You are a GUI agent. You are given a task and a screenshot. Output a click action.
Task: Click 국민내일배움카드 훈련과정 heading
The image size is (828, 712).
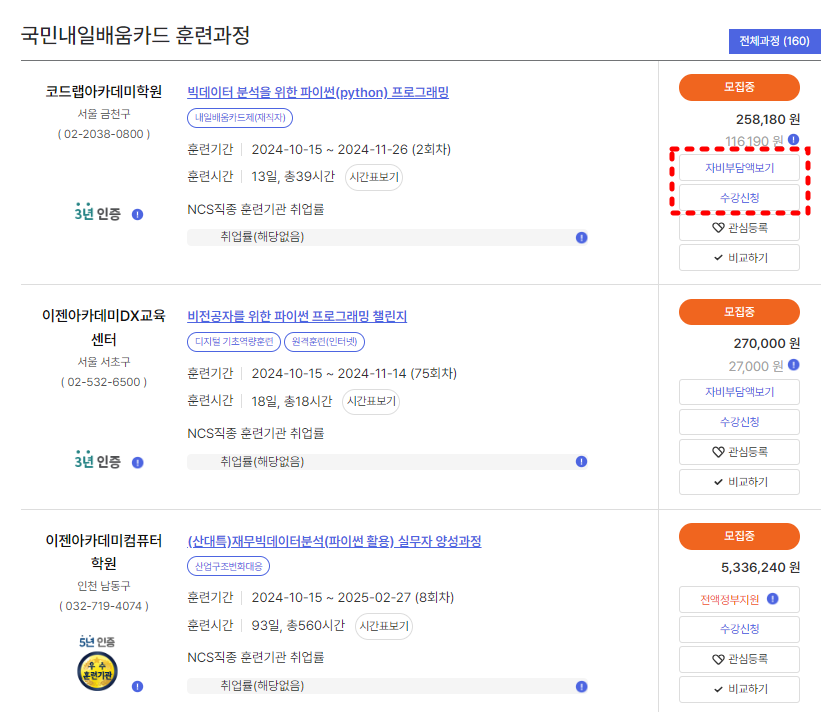click(135, 35)
